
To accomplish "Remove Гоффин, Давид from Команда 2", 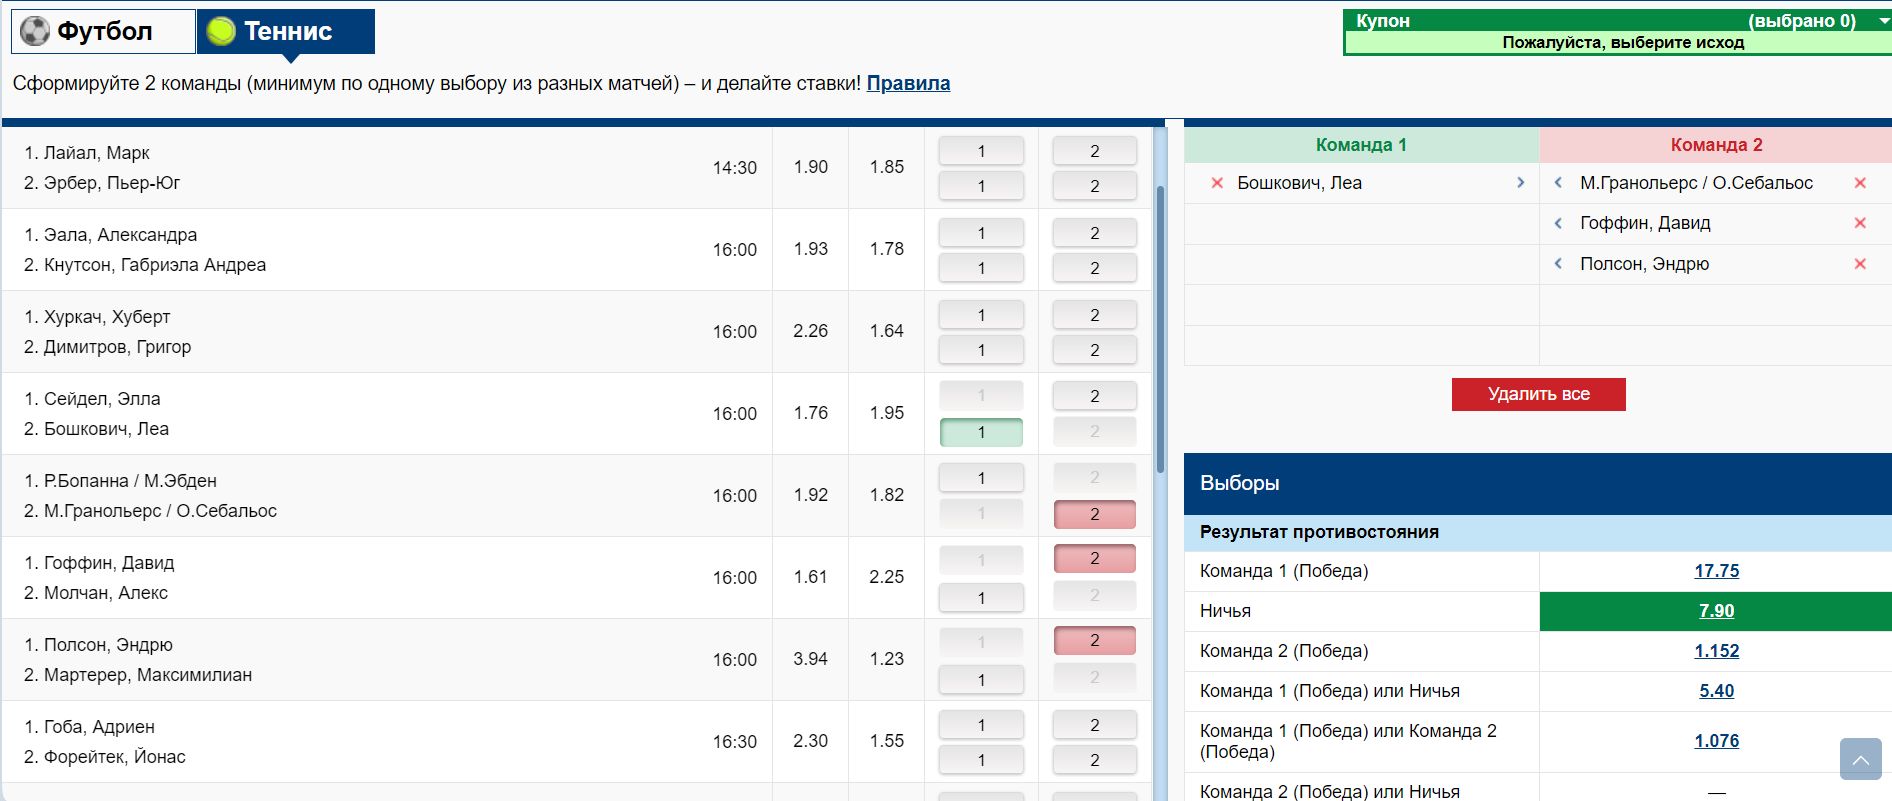I will tap(1860, 223).
